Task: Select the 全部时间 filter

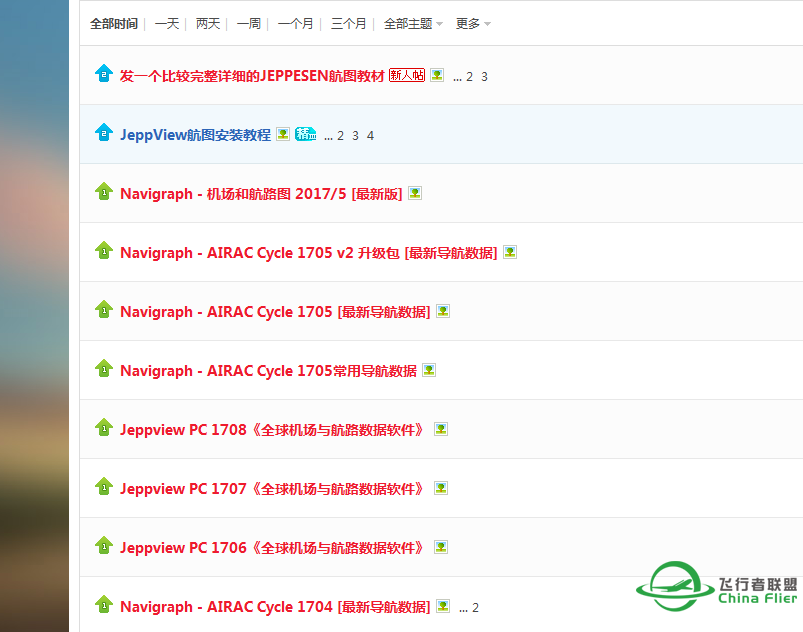Action: [x=114, y=23]
